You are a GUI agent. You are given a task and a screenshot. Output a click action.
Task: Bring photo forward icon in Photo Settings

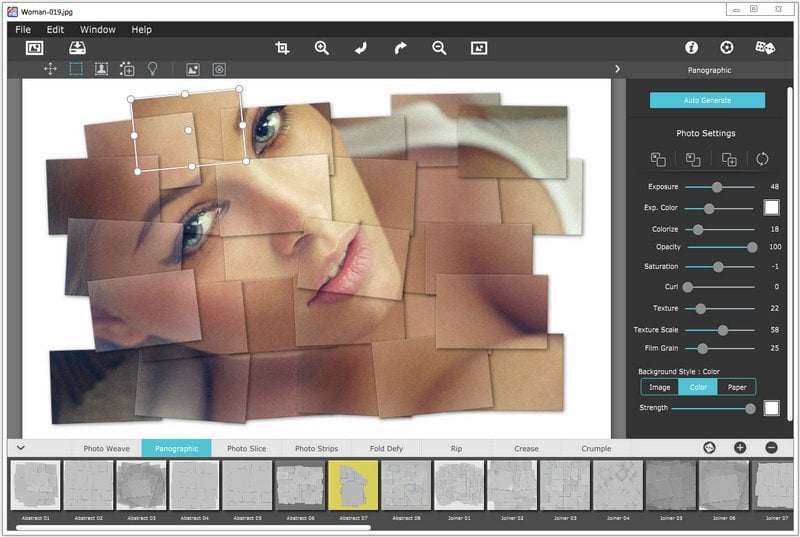[x=658, y=159]
